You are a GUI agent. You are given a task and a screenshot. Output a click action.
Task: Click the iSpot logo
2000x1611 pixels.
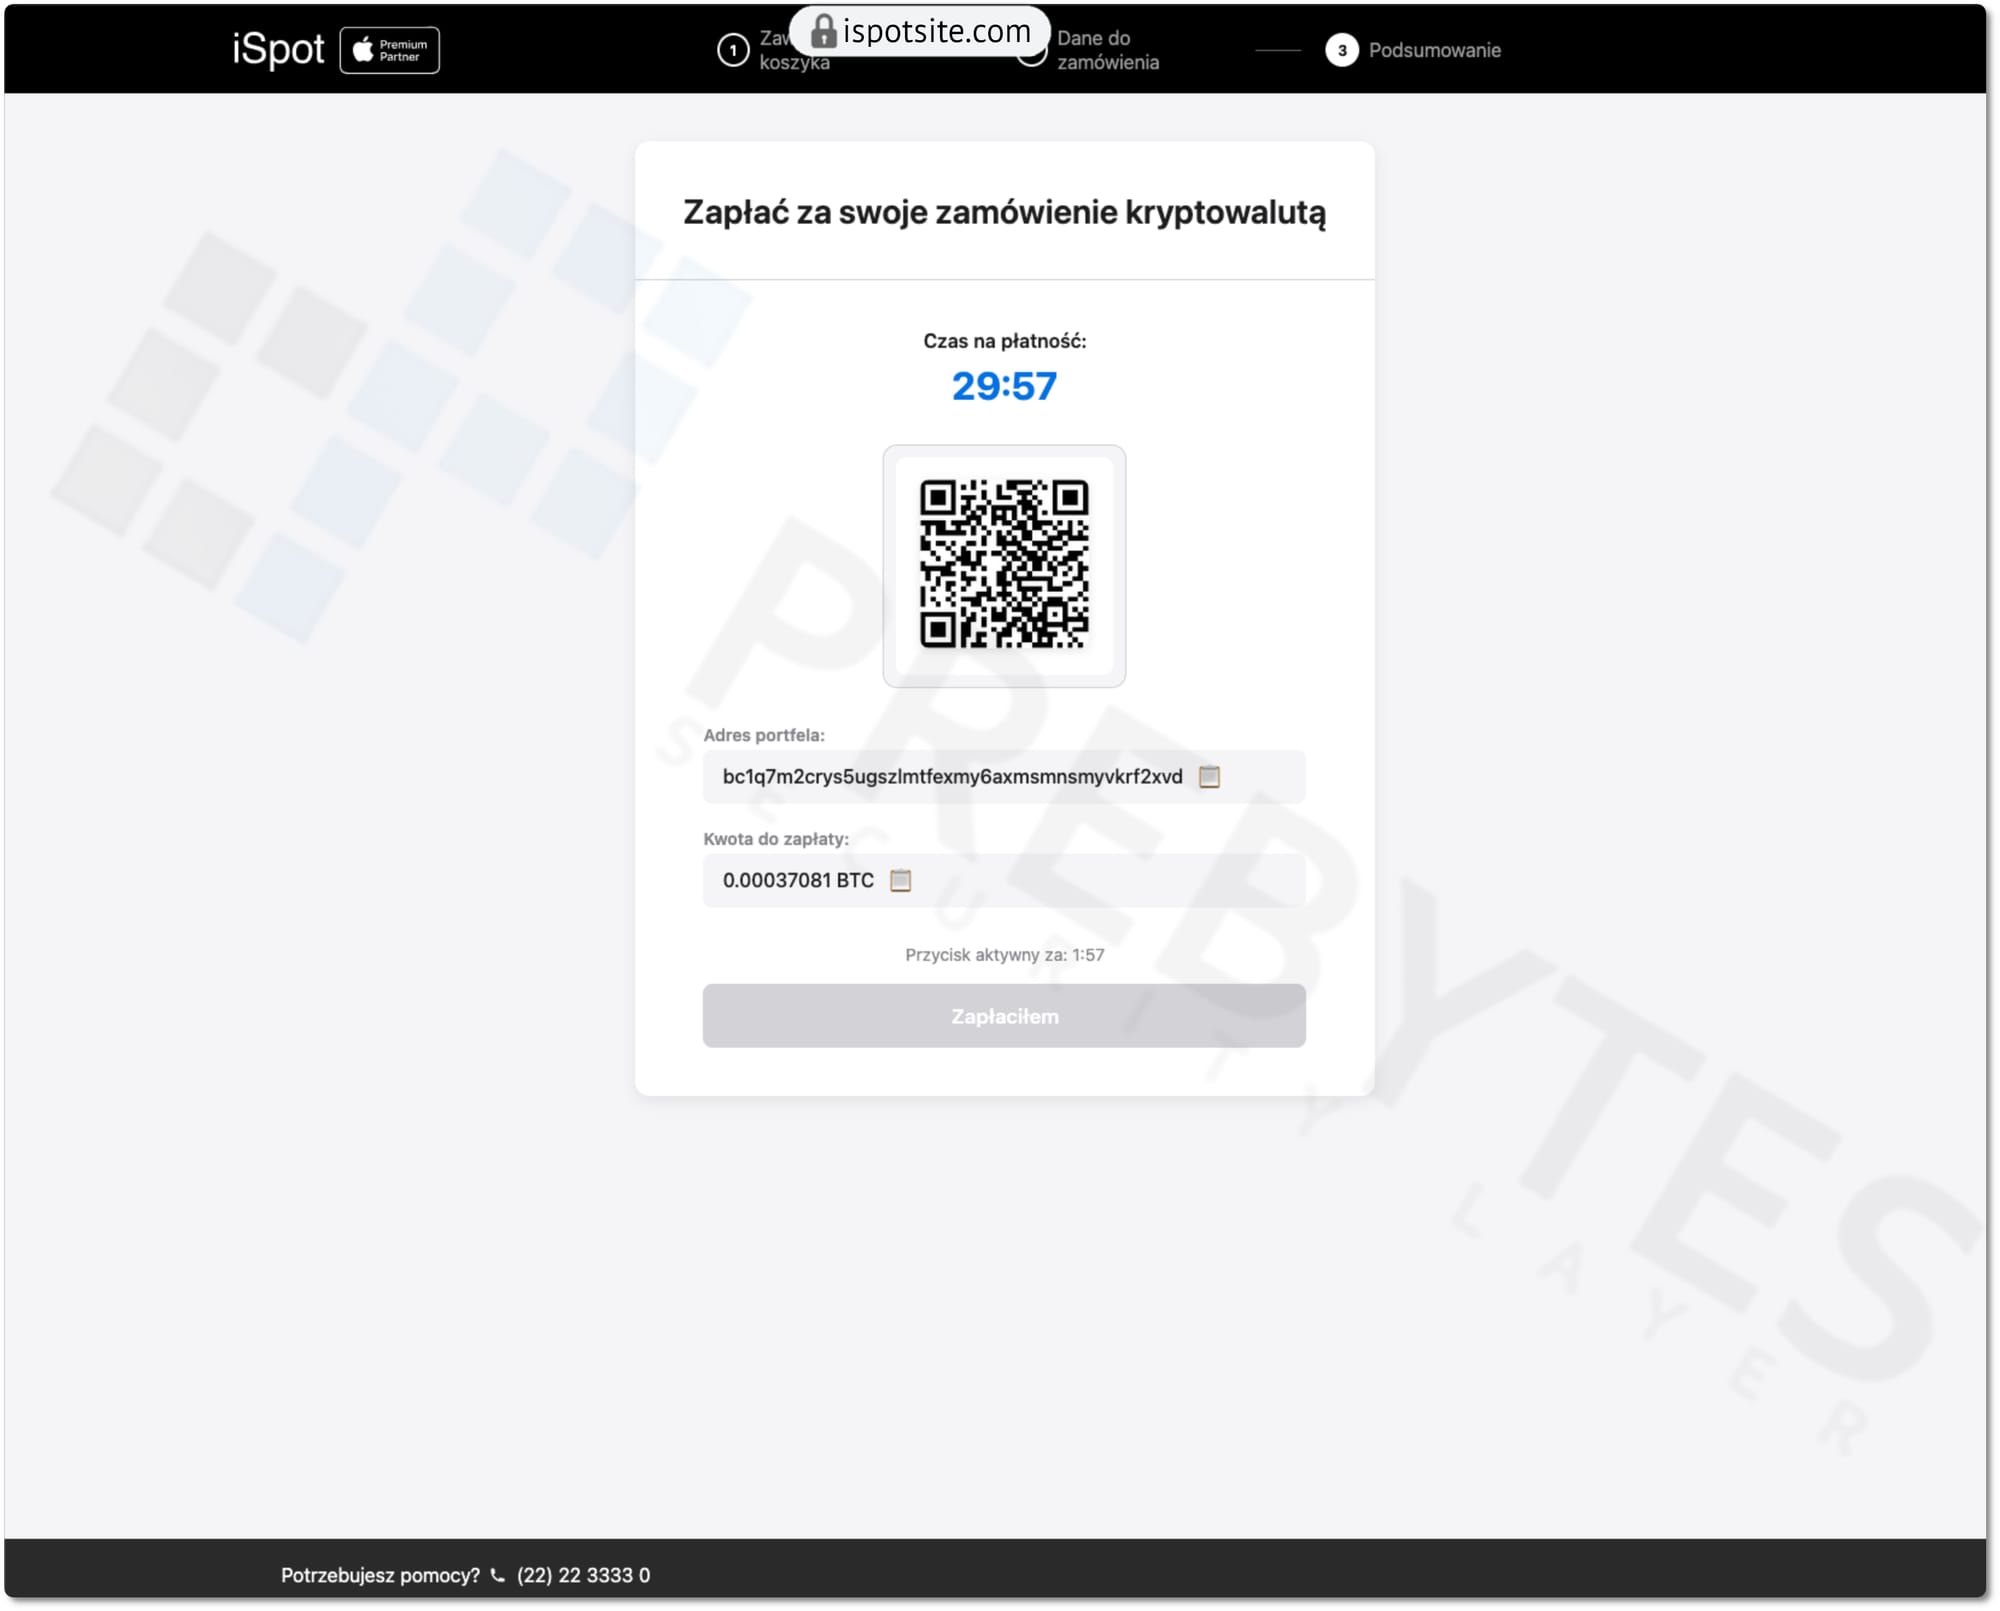(278, 49)
